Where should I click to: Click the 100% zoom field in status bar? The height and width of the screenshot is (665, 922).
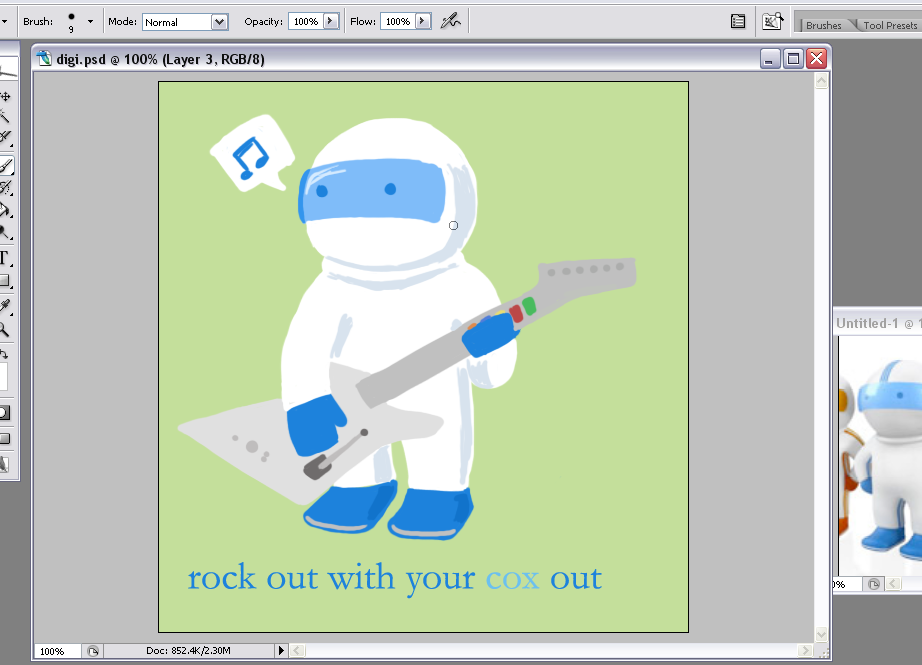57,651
